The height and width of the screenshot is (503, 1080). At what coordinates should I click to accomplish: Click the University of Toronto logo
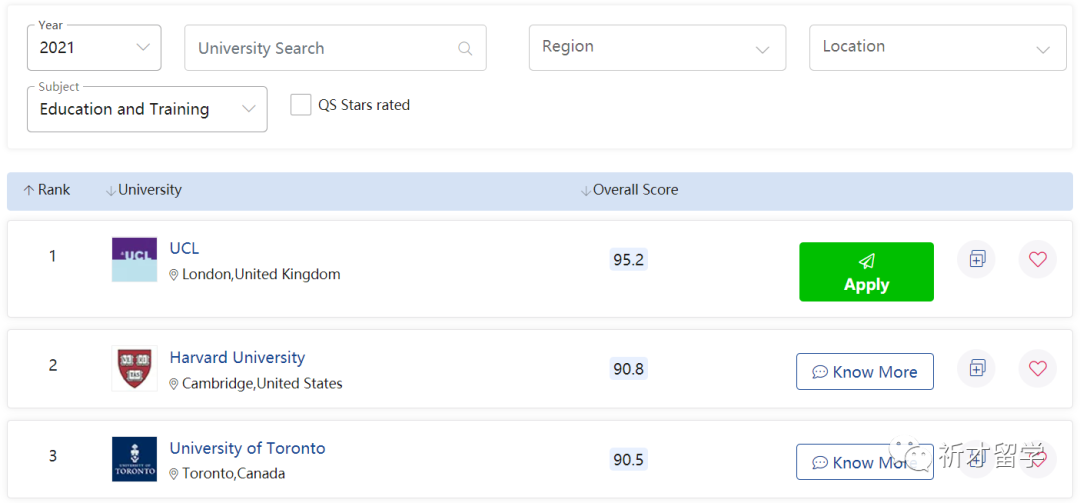click(x=134, y=459)
